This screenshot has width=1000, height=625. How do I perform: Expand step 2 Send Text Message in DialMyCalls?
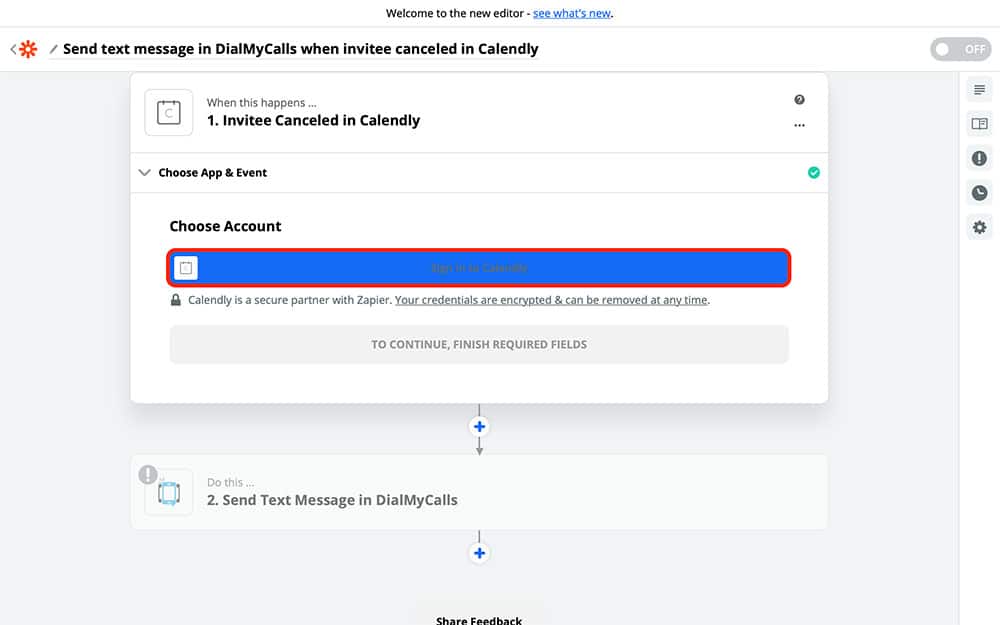point(332,500)
